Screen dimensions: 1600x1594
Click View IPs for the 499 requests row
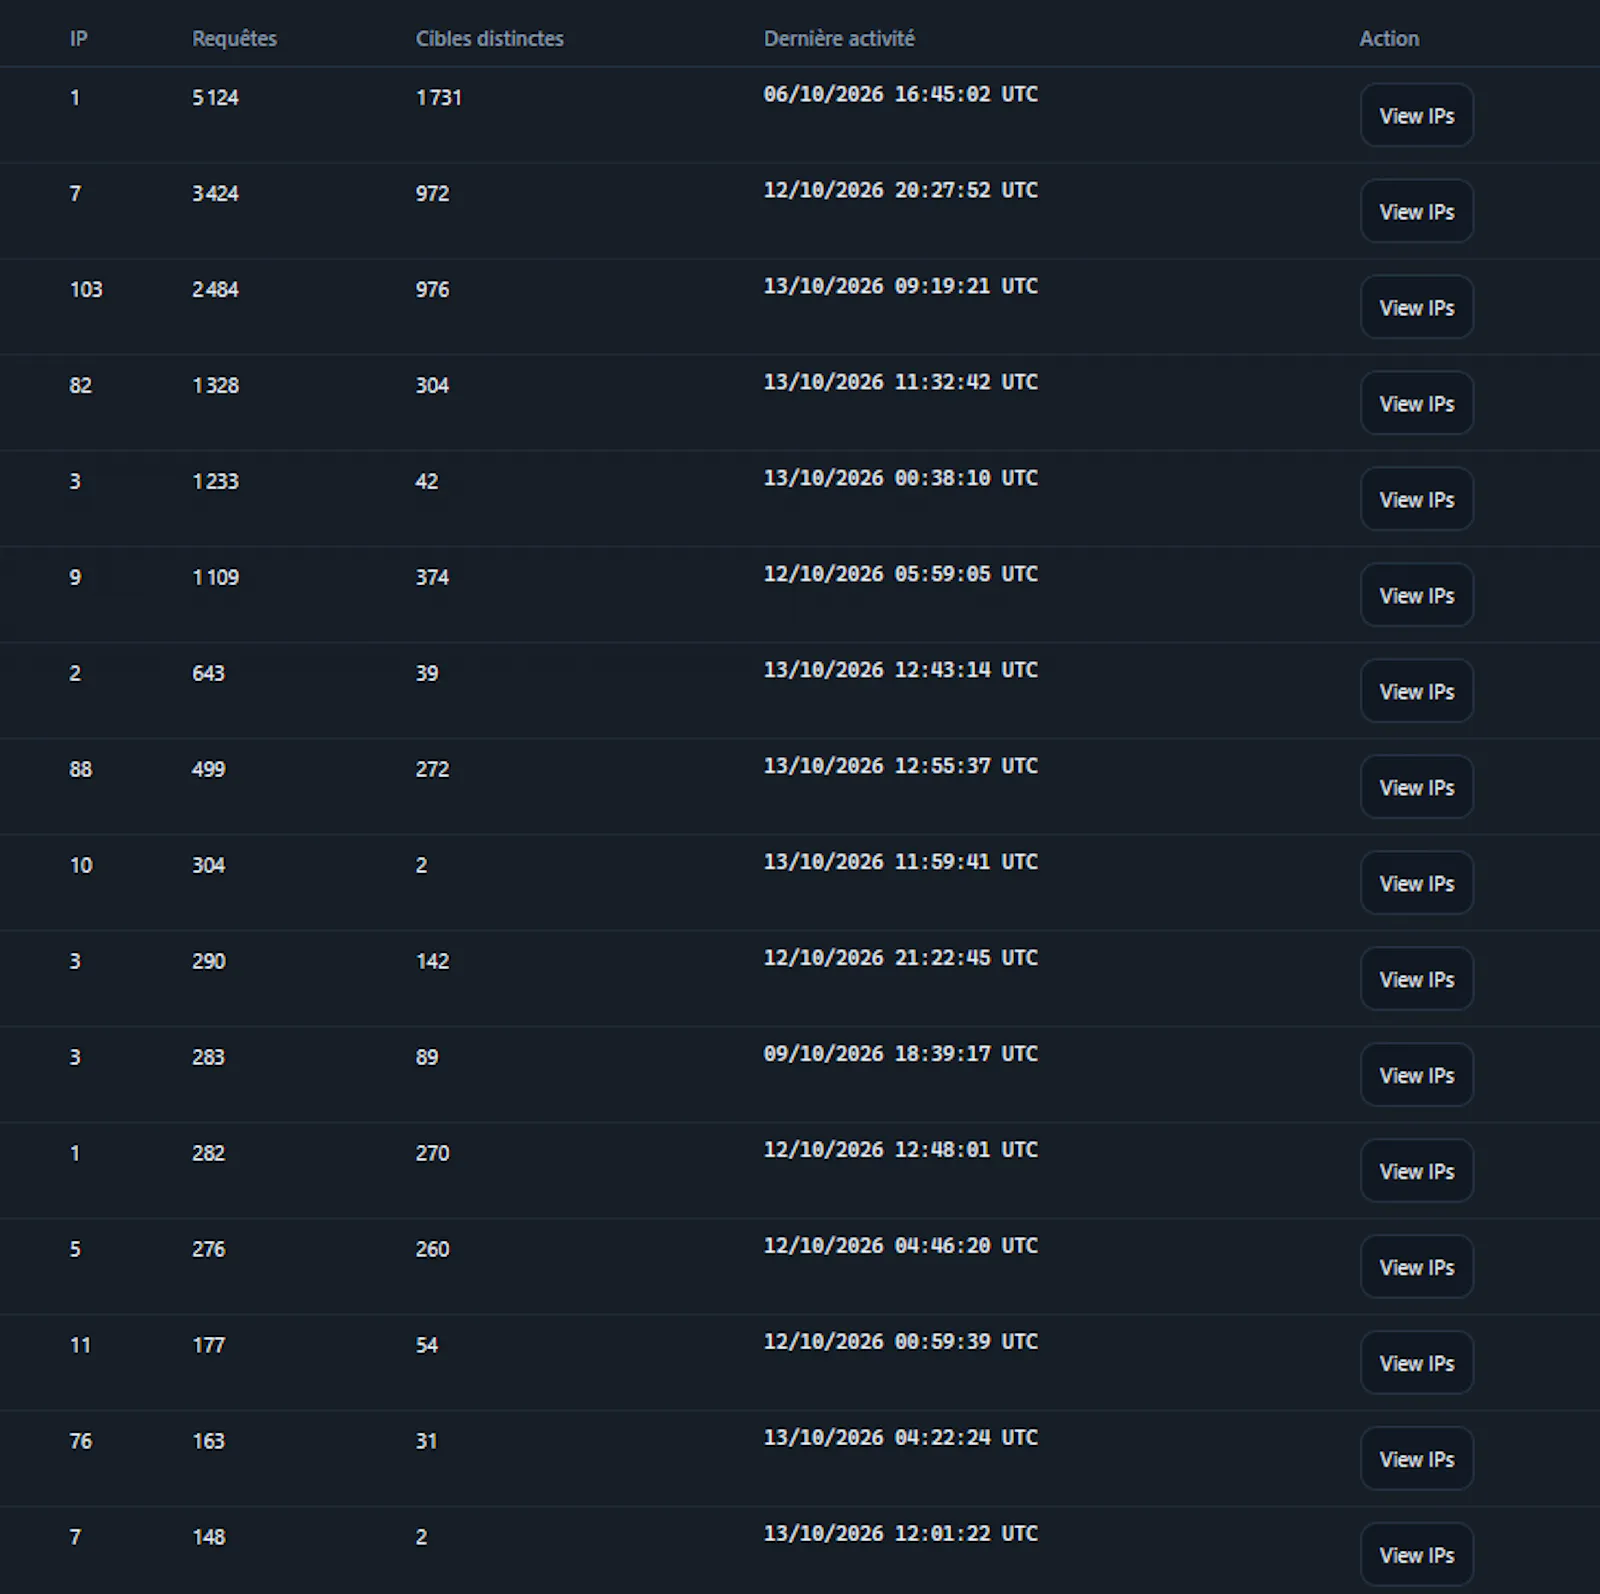point(1416,788)
